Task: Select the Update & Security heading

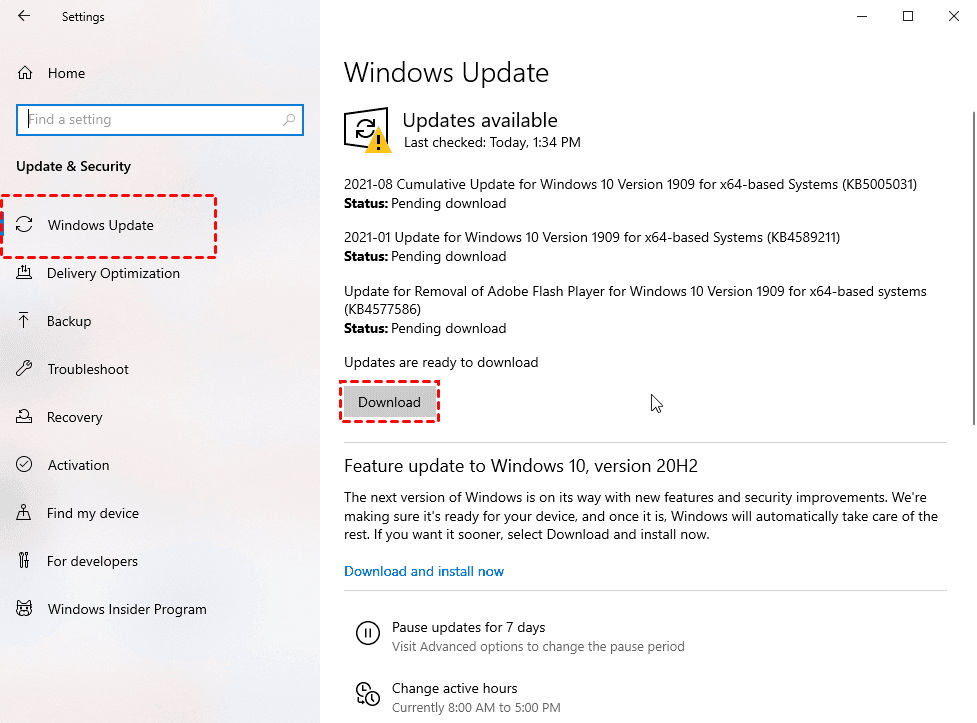Action: [72, 166]
